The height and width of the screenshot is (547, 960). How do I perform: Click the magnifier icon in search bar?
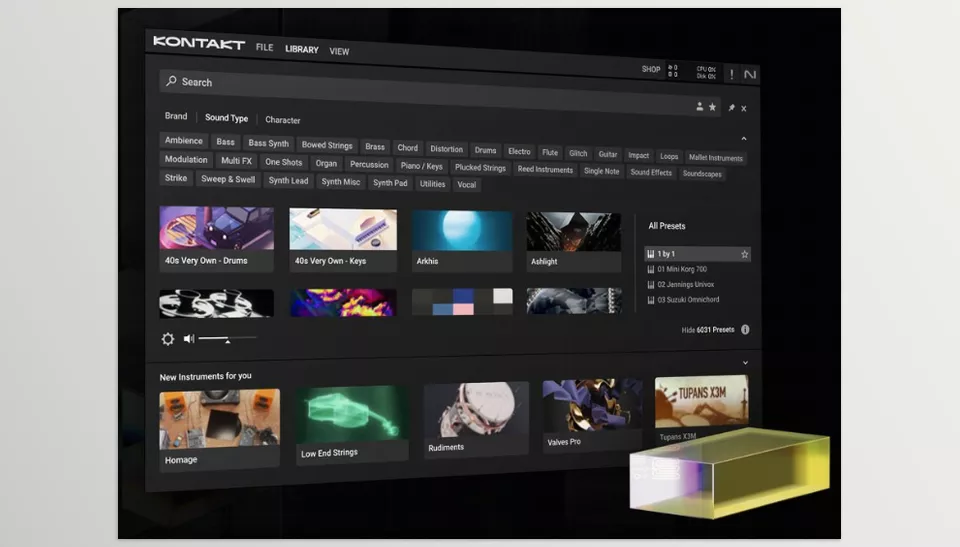click(172, 81)
